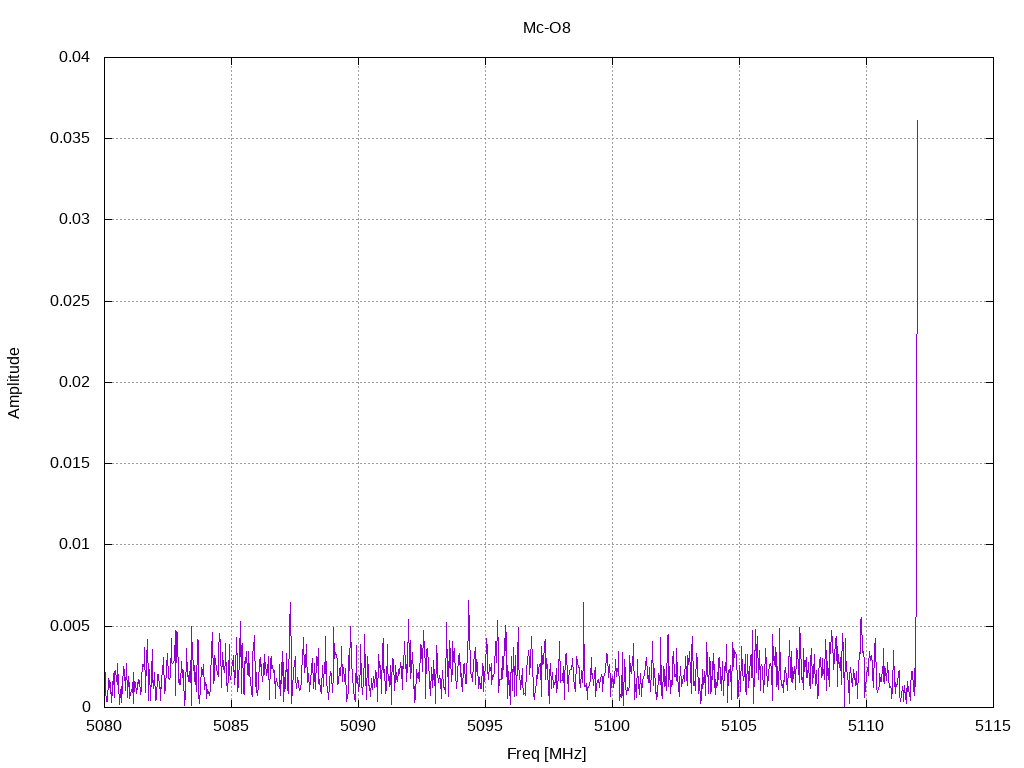Screen dimensions: 1024x768
Task: Click the x-axis tick label 5105
Action: pos(739,726)
